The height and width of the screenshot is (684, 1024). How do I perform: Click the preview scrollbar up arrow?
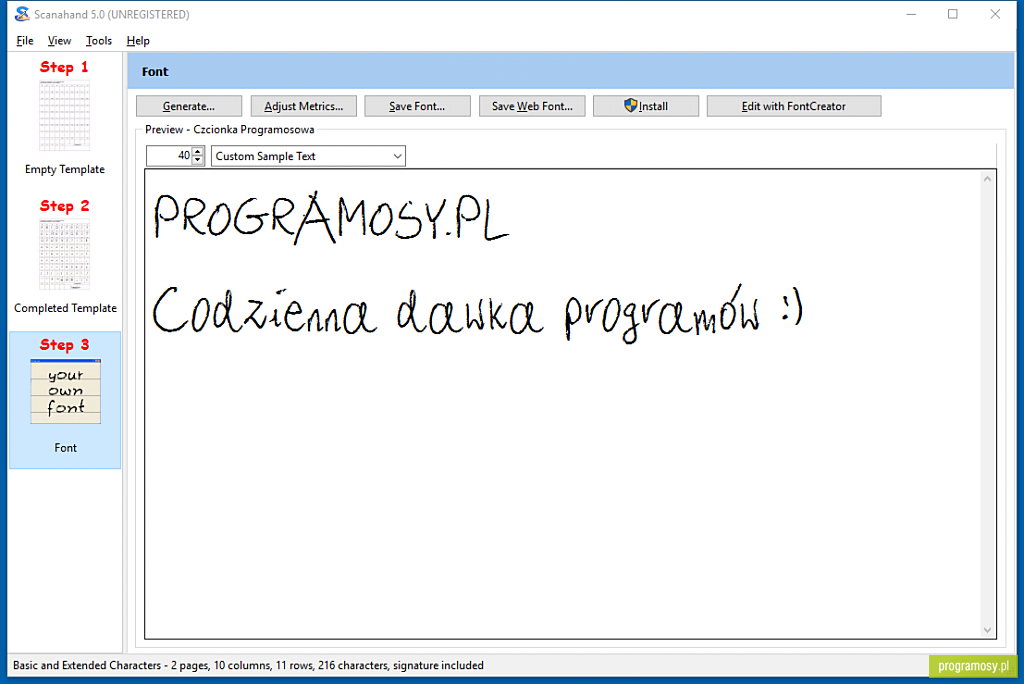(987, 178)
